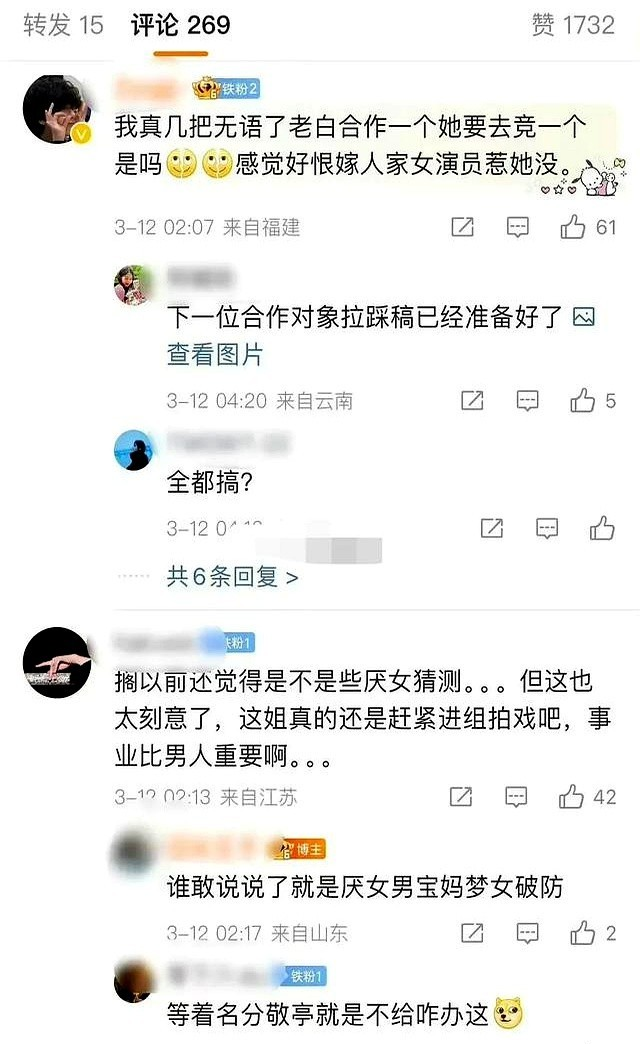Viewport: 640px width, 1044px height.
Task: Share the 云南 reply
Action: [472, 400]
